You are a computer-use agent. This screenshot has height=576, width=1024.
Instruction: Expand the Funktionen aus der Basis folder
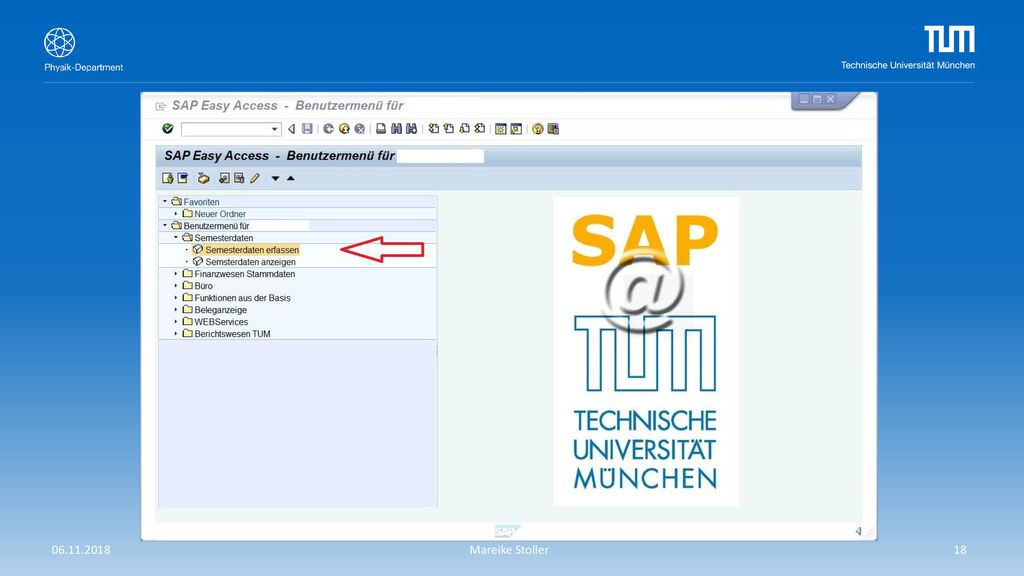point(176,298)
